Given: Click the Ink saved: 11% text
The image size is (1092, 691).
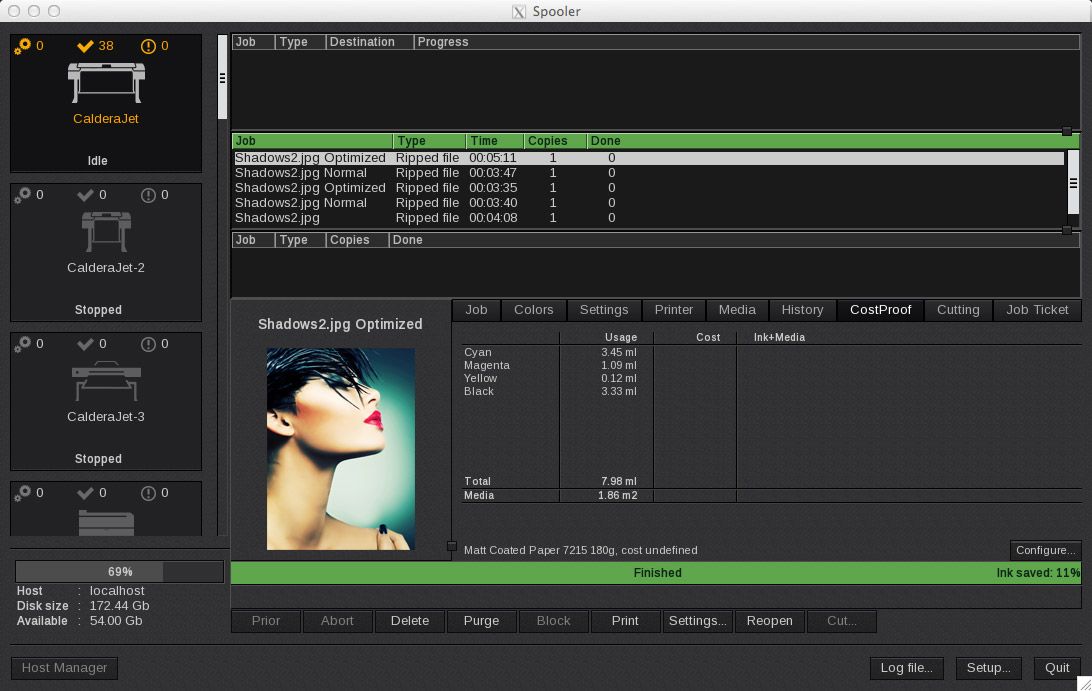Looking at the screenshot, I should 1038,573.
